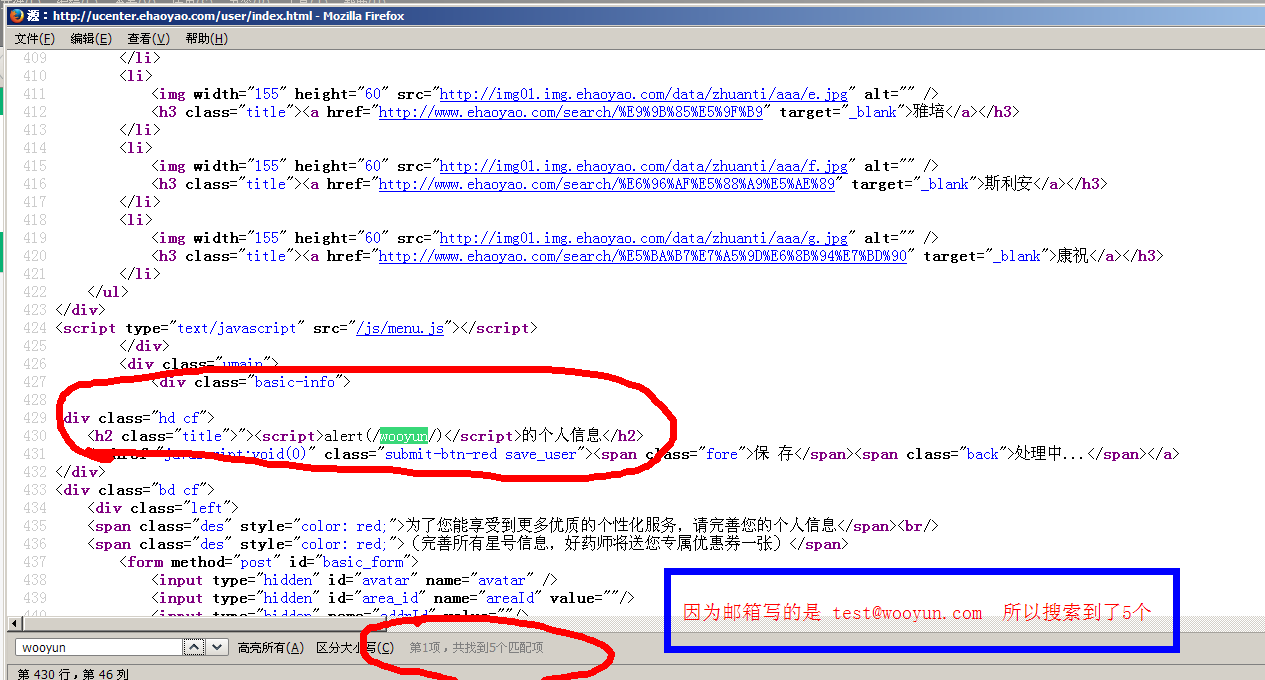Click "submit-btn-red save_user" class value
The width and height of the screenshot is (1265, 680).
pyautogui.click(x=482, y=454)
